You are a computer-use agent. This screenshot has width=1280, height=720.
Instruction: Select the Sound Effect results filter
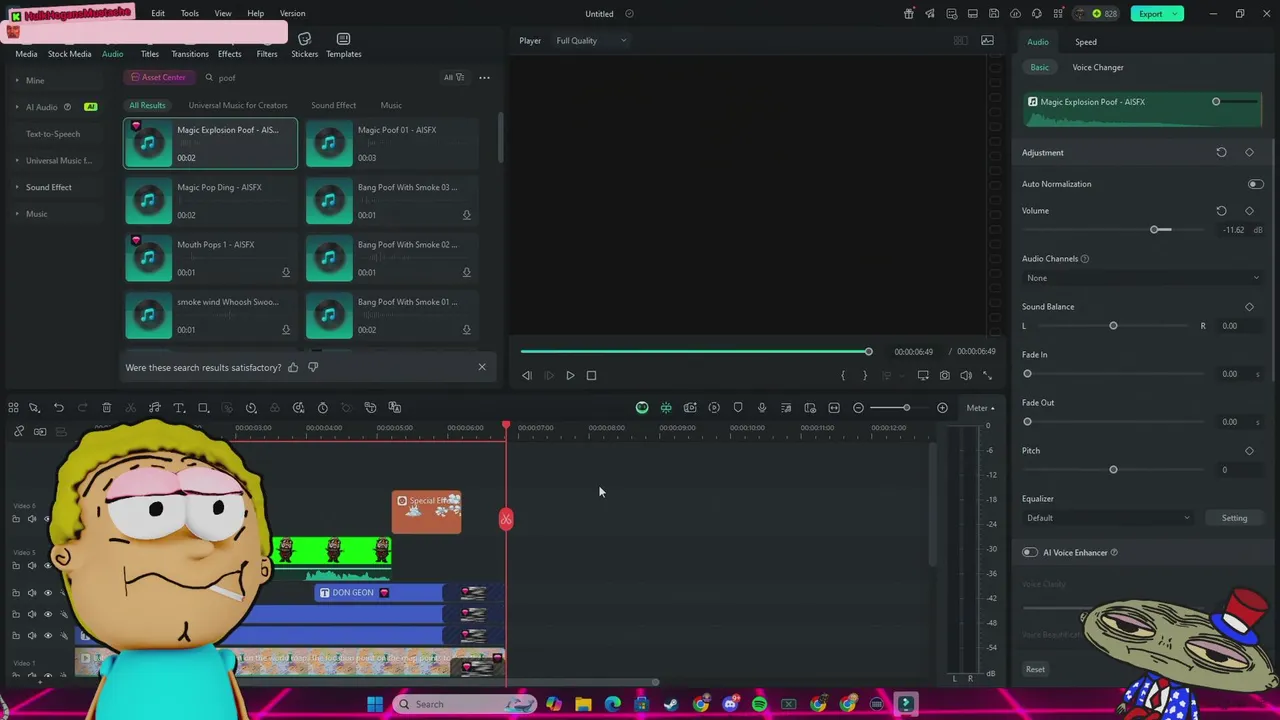click(333, 105)
